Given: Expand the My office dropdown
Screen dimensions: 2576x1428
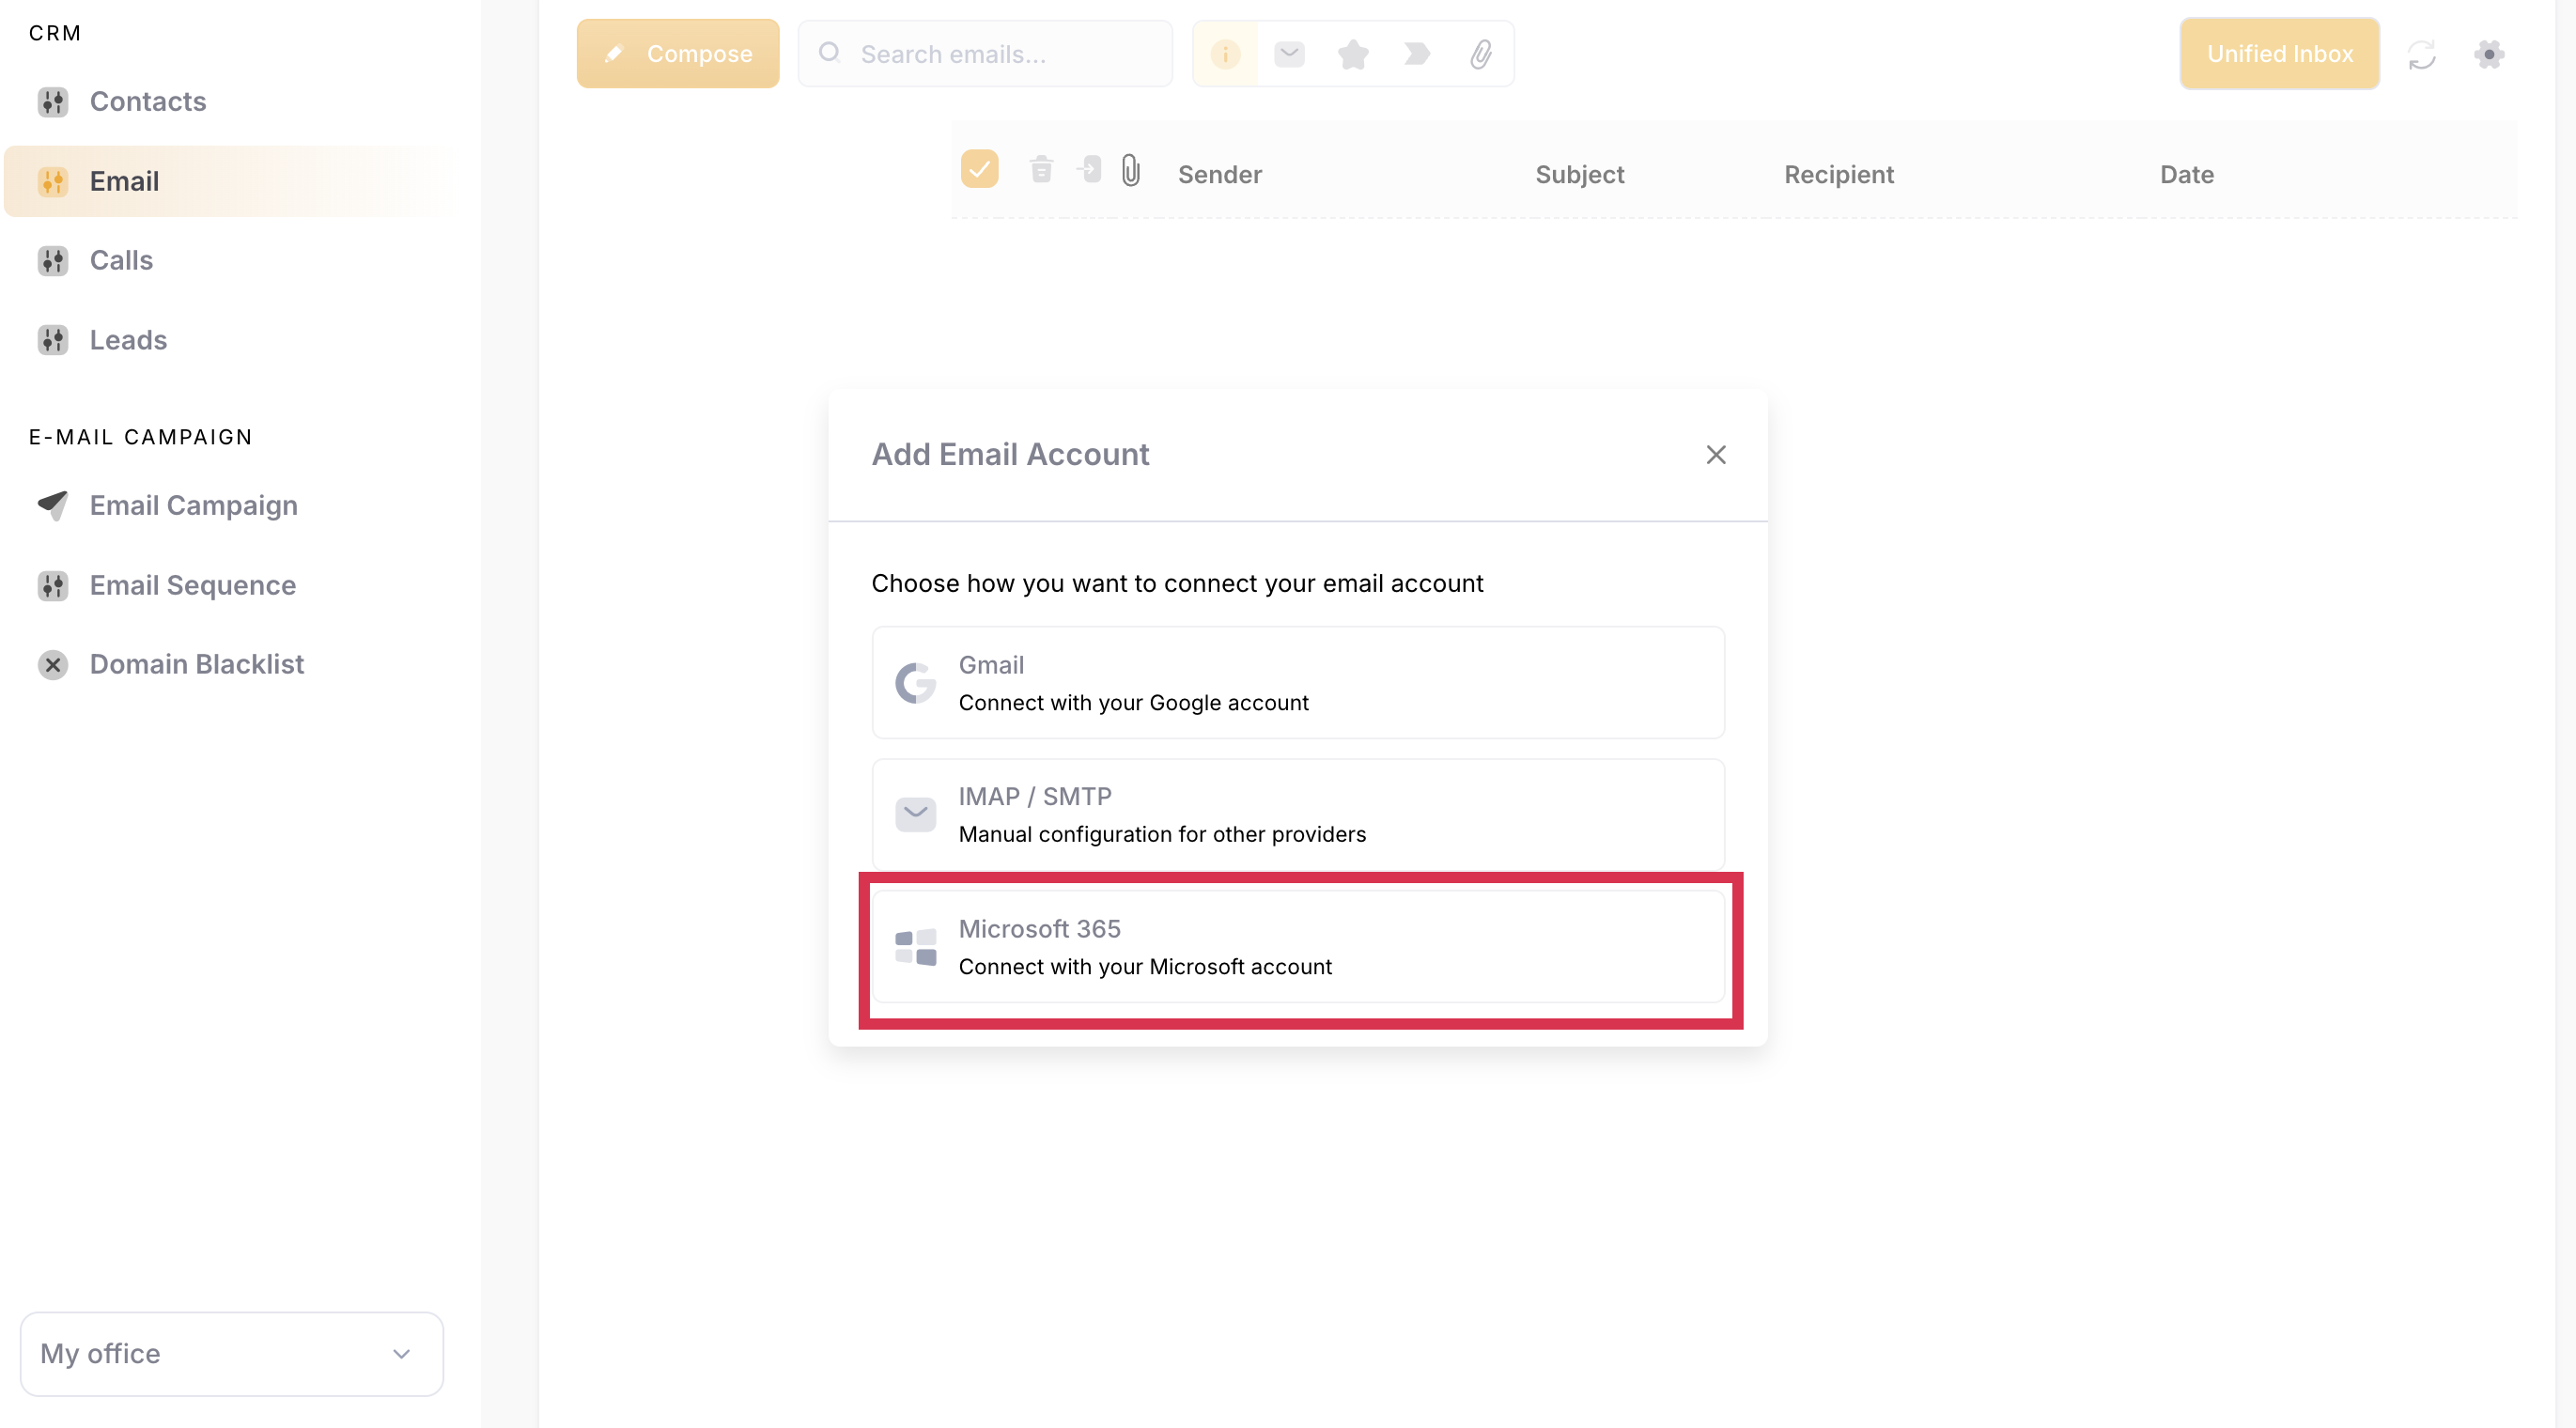Looking at the screenshot, I should pyautogui.click(x=231, y=1353).
